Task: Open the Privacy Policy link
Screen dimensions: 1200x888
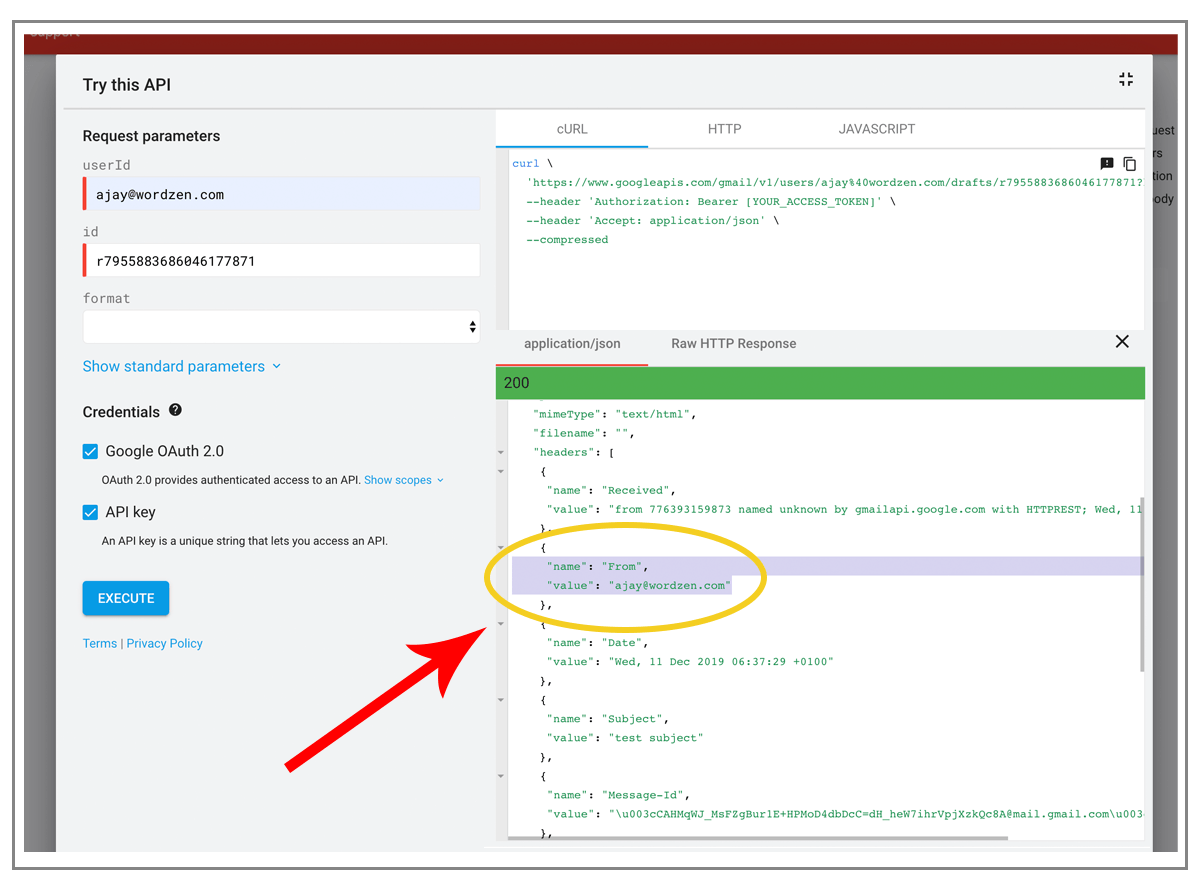Action: coord(165,643)
